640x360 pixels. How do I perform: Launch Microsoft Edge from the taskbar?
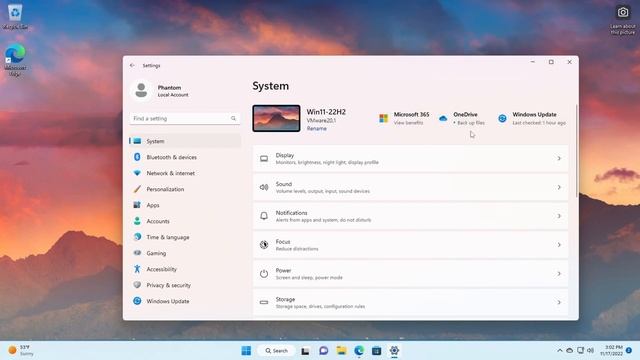tap(359, 351)
